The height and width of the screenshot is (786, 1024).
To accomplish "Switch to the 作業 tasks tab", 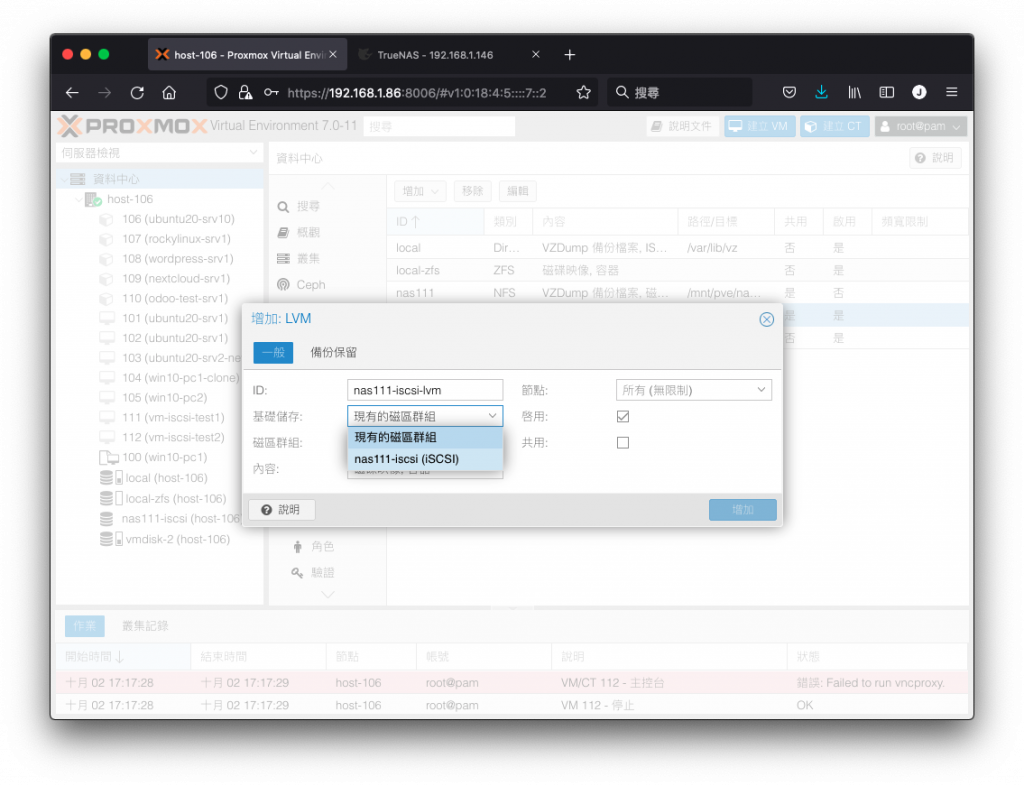I will coord(84,626).
